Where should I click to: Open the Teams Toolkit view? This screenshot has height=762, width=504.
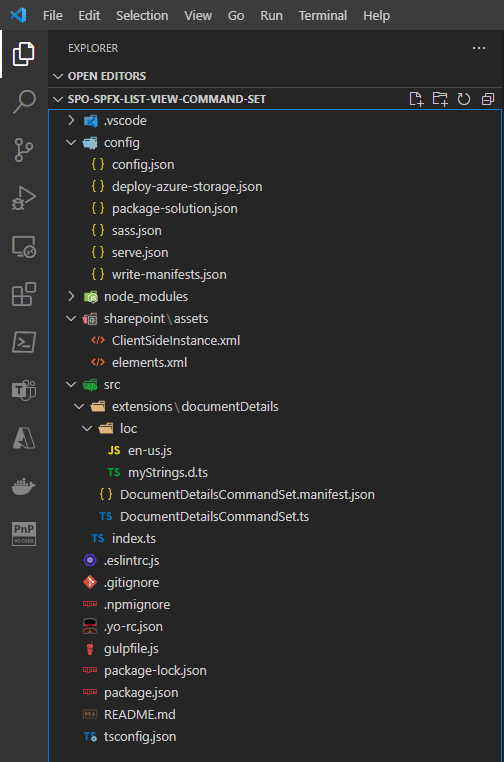[24, 390]
